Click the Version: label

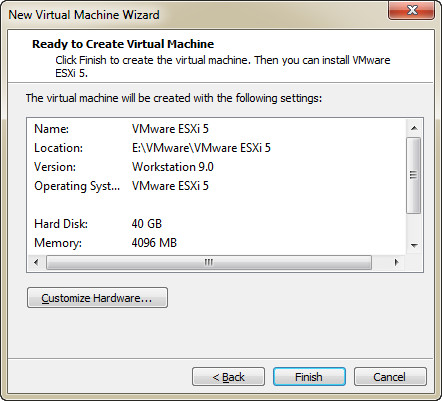coord(55,167)
